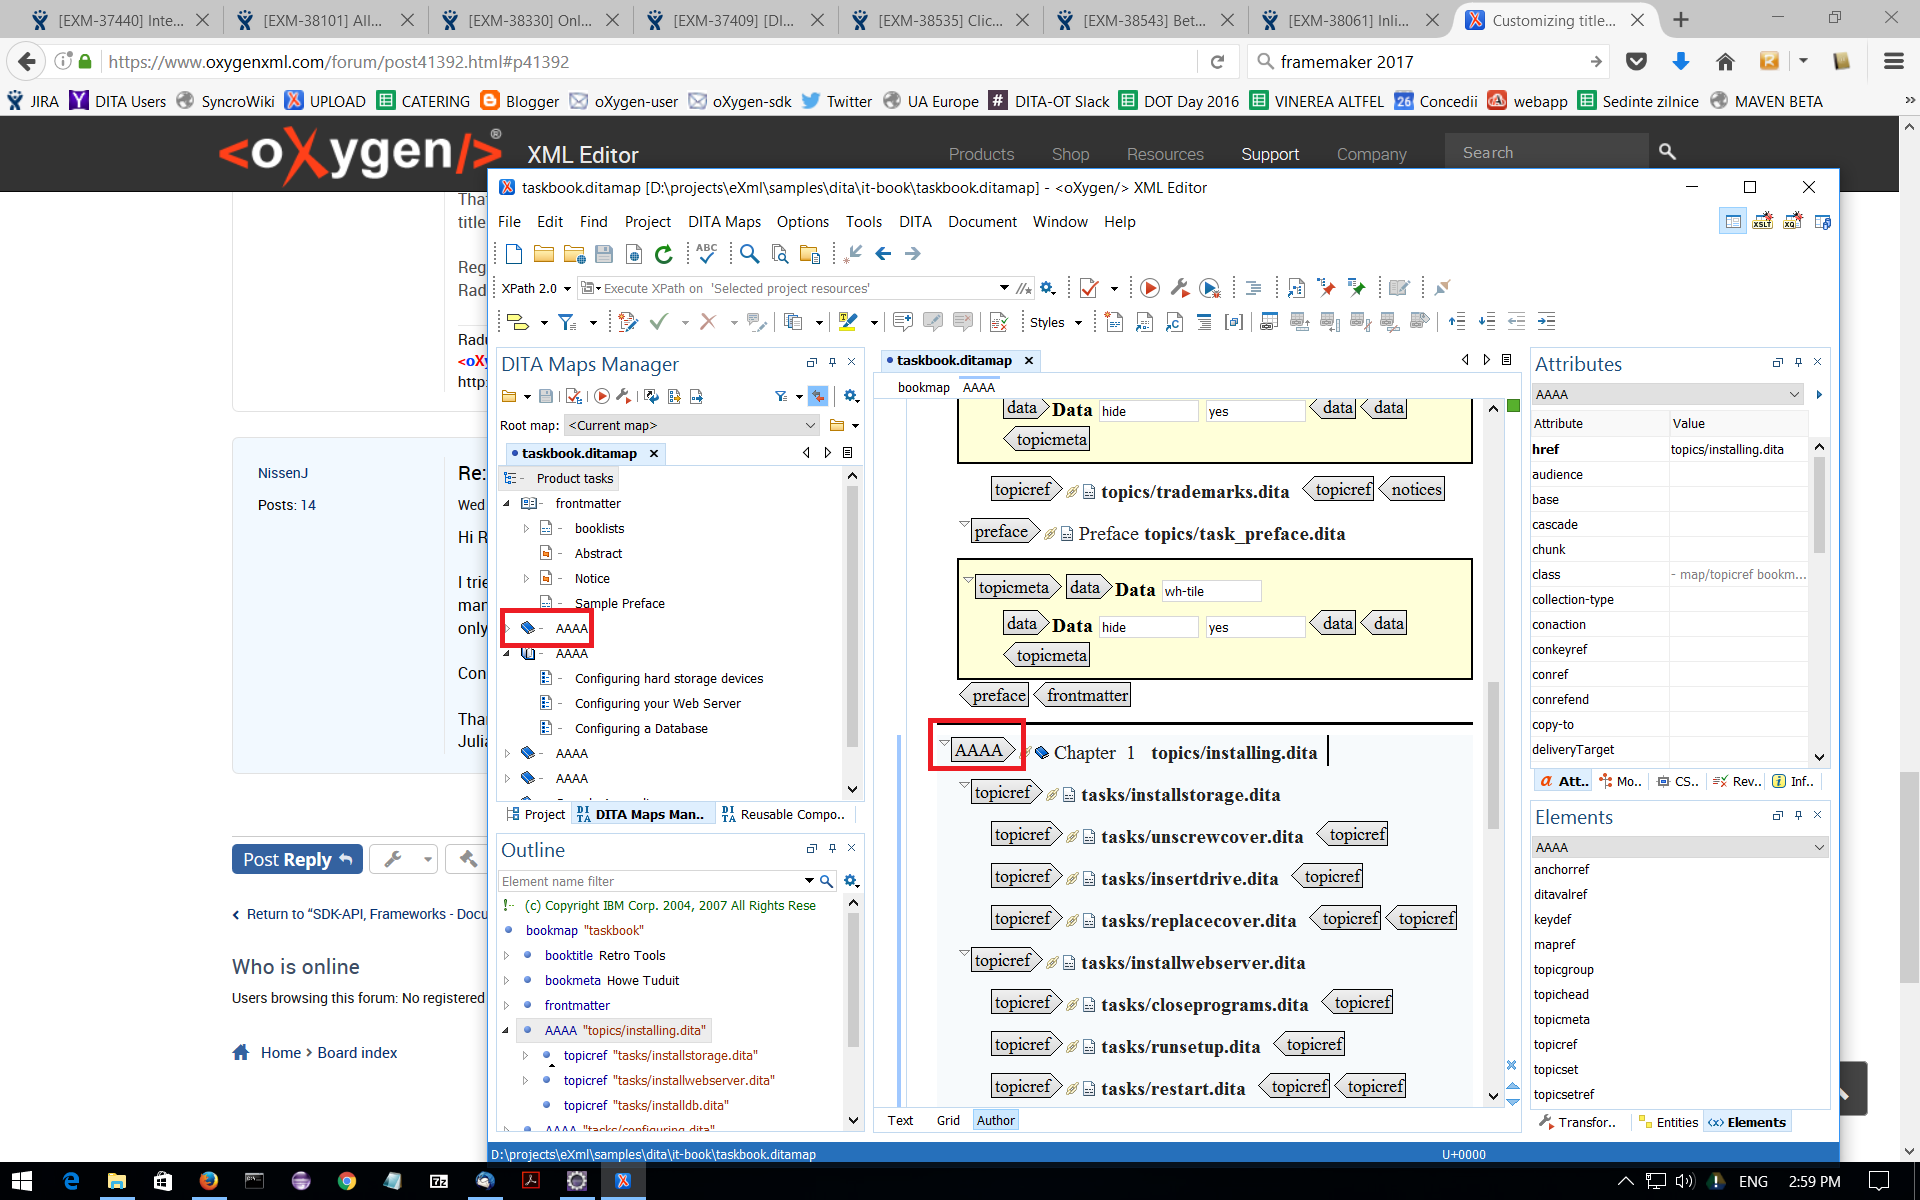Switch to the Project view tab

coord(536,814)
